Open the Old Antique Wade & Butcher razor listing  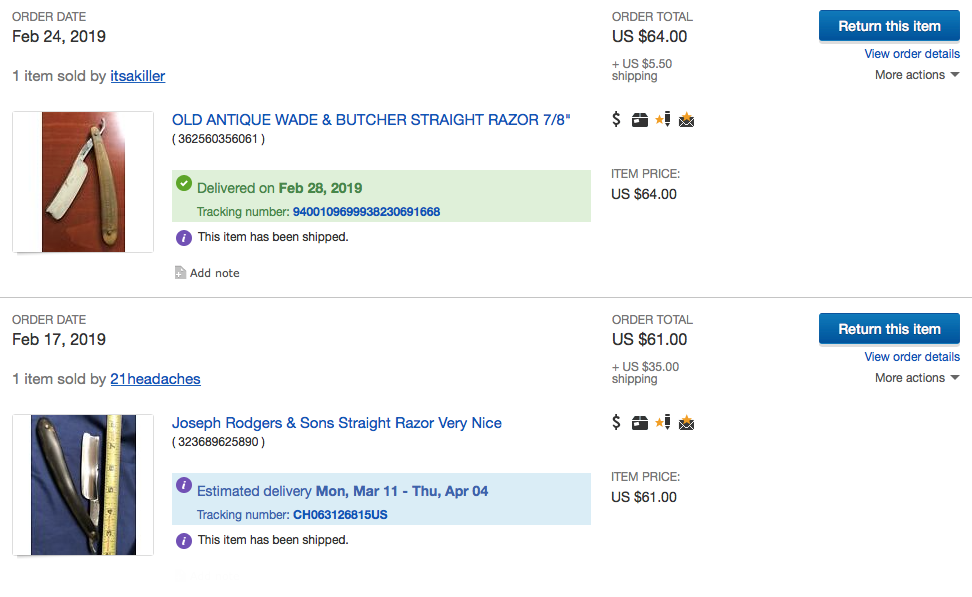[371, 120]
